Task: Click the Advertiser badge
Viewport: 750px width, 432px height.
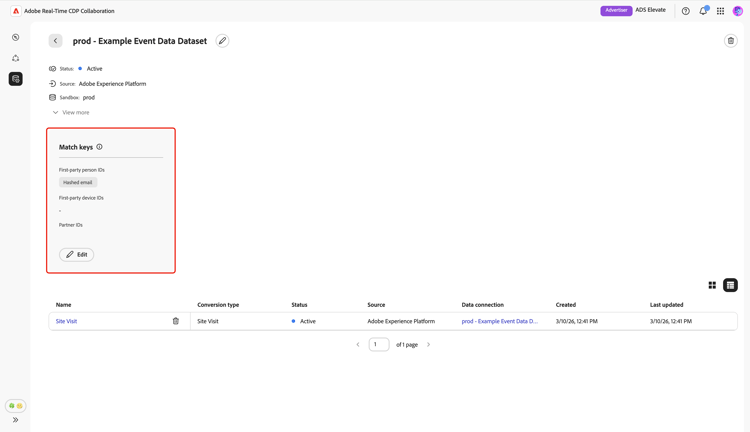Action: [x=616, y=11]
